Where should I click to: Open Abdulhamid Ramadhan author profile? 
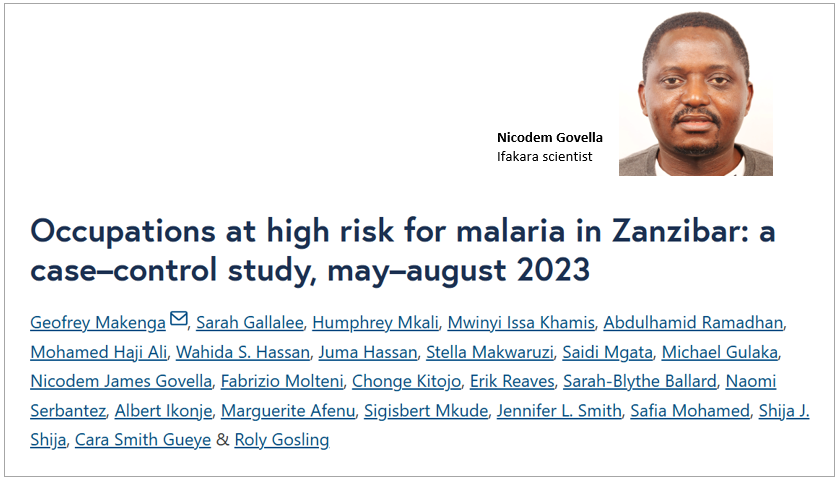click(x=698, y=322)
